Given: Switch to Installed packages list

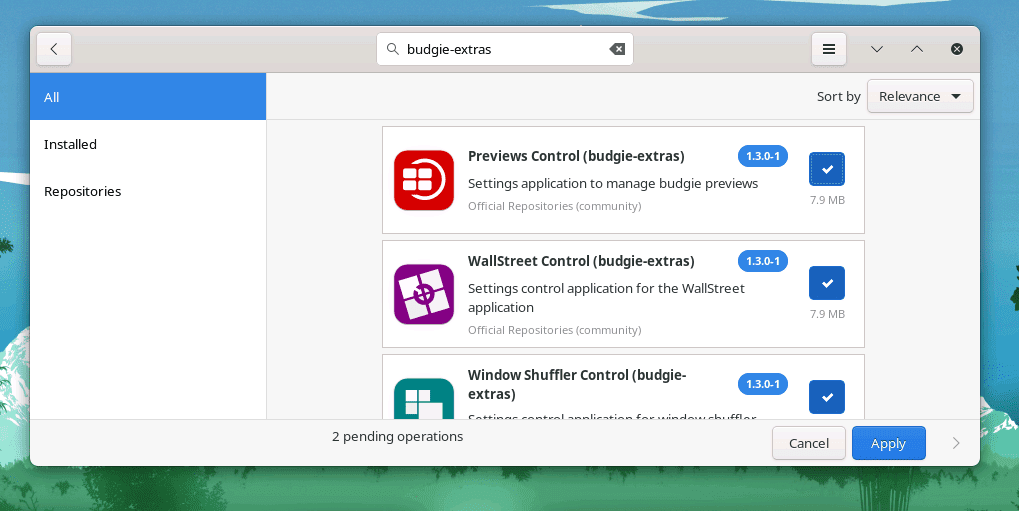Looking at the screenshot, I should pos(148,144).
